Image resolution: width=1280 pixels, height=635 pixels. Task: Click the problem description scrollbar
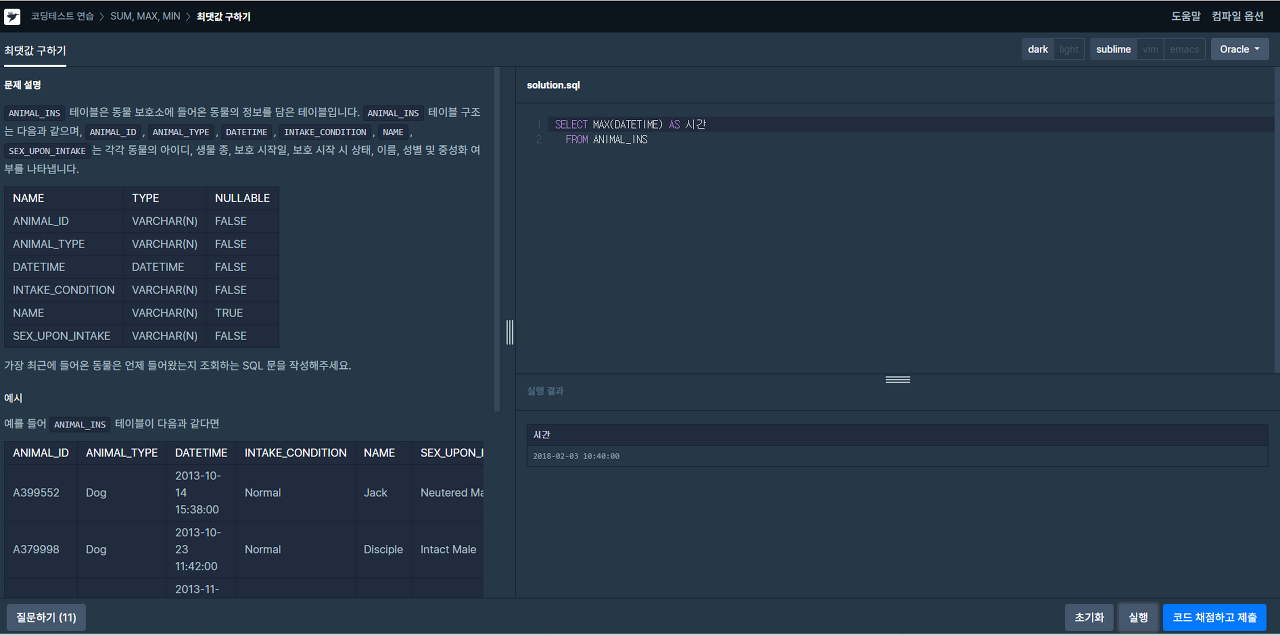pyautogui.click(x=497, y=240)
